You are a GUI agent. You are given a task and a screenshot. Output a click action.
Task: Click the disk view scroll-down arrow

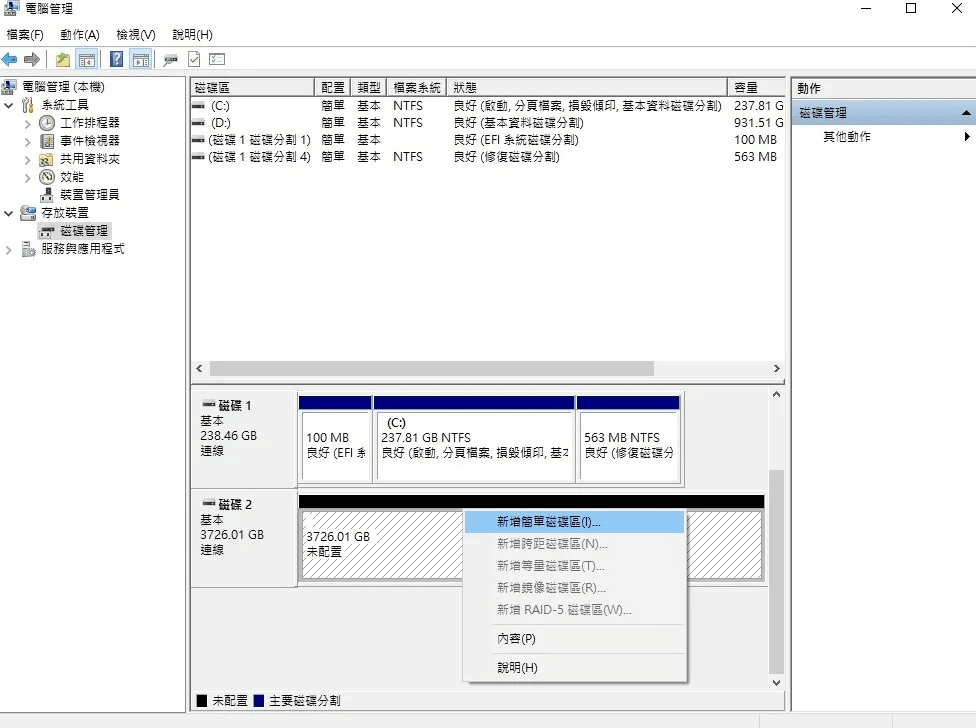coord(776,683)
